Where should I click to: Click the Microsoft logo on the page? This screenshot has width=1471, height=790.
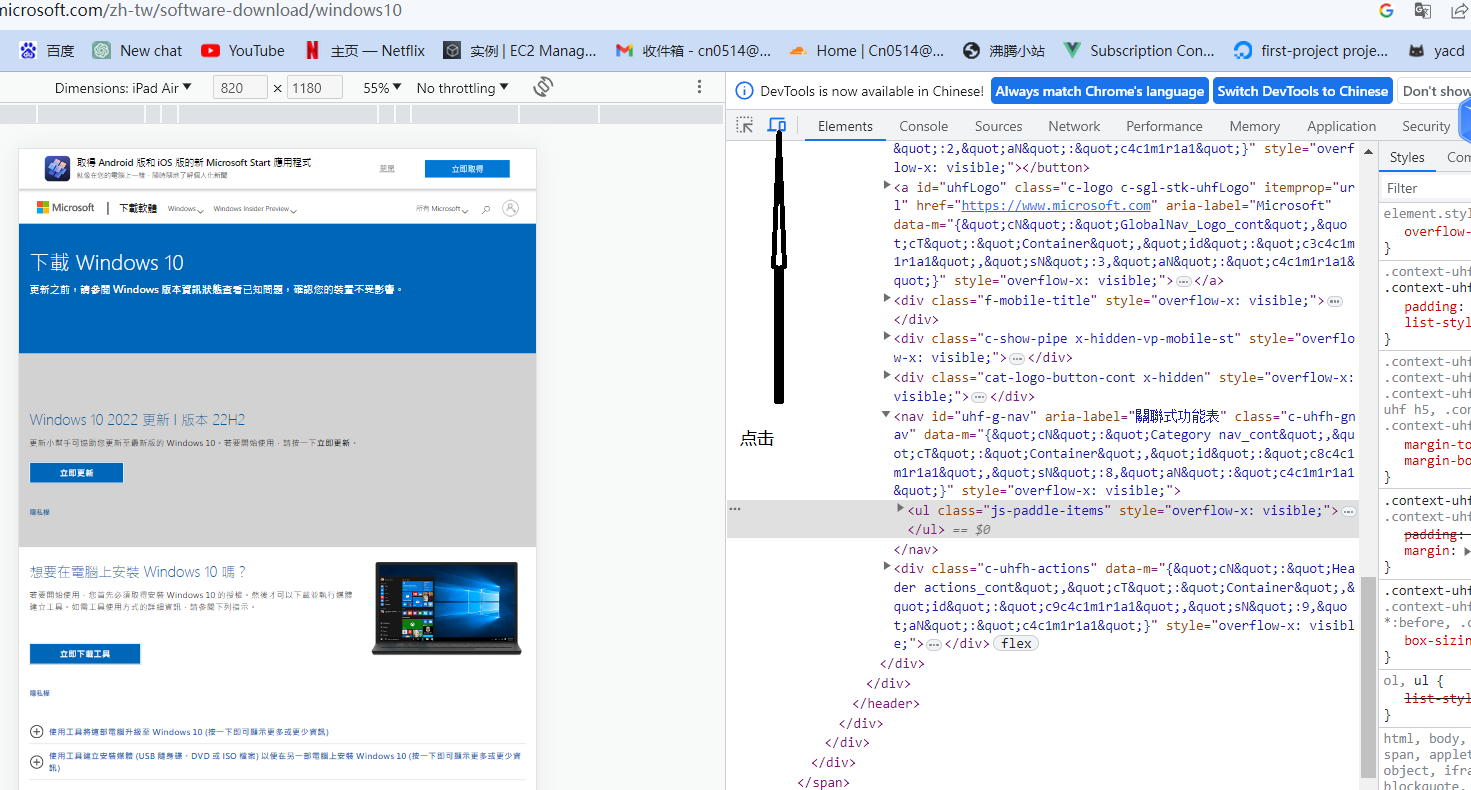[x=66, y=208]
